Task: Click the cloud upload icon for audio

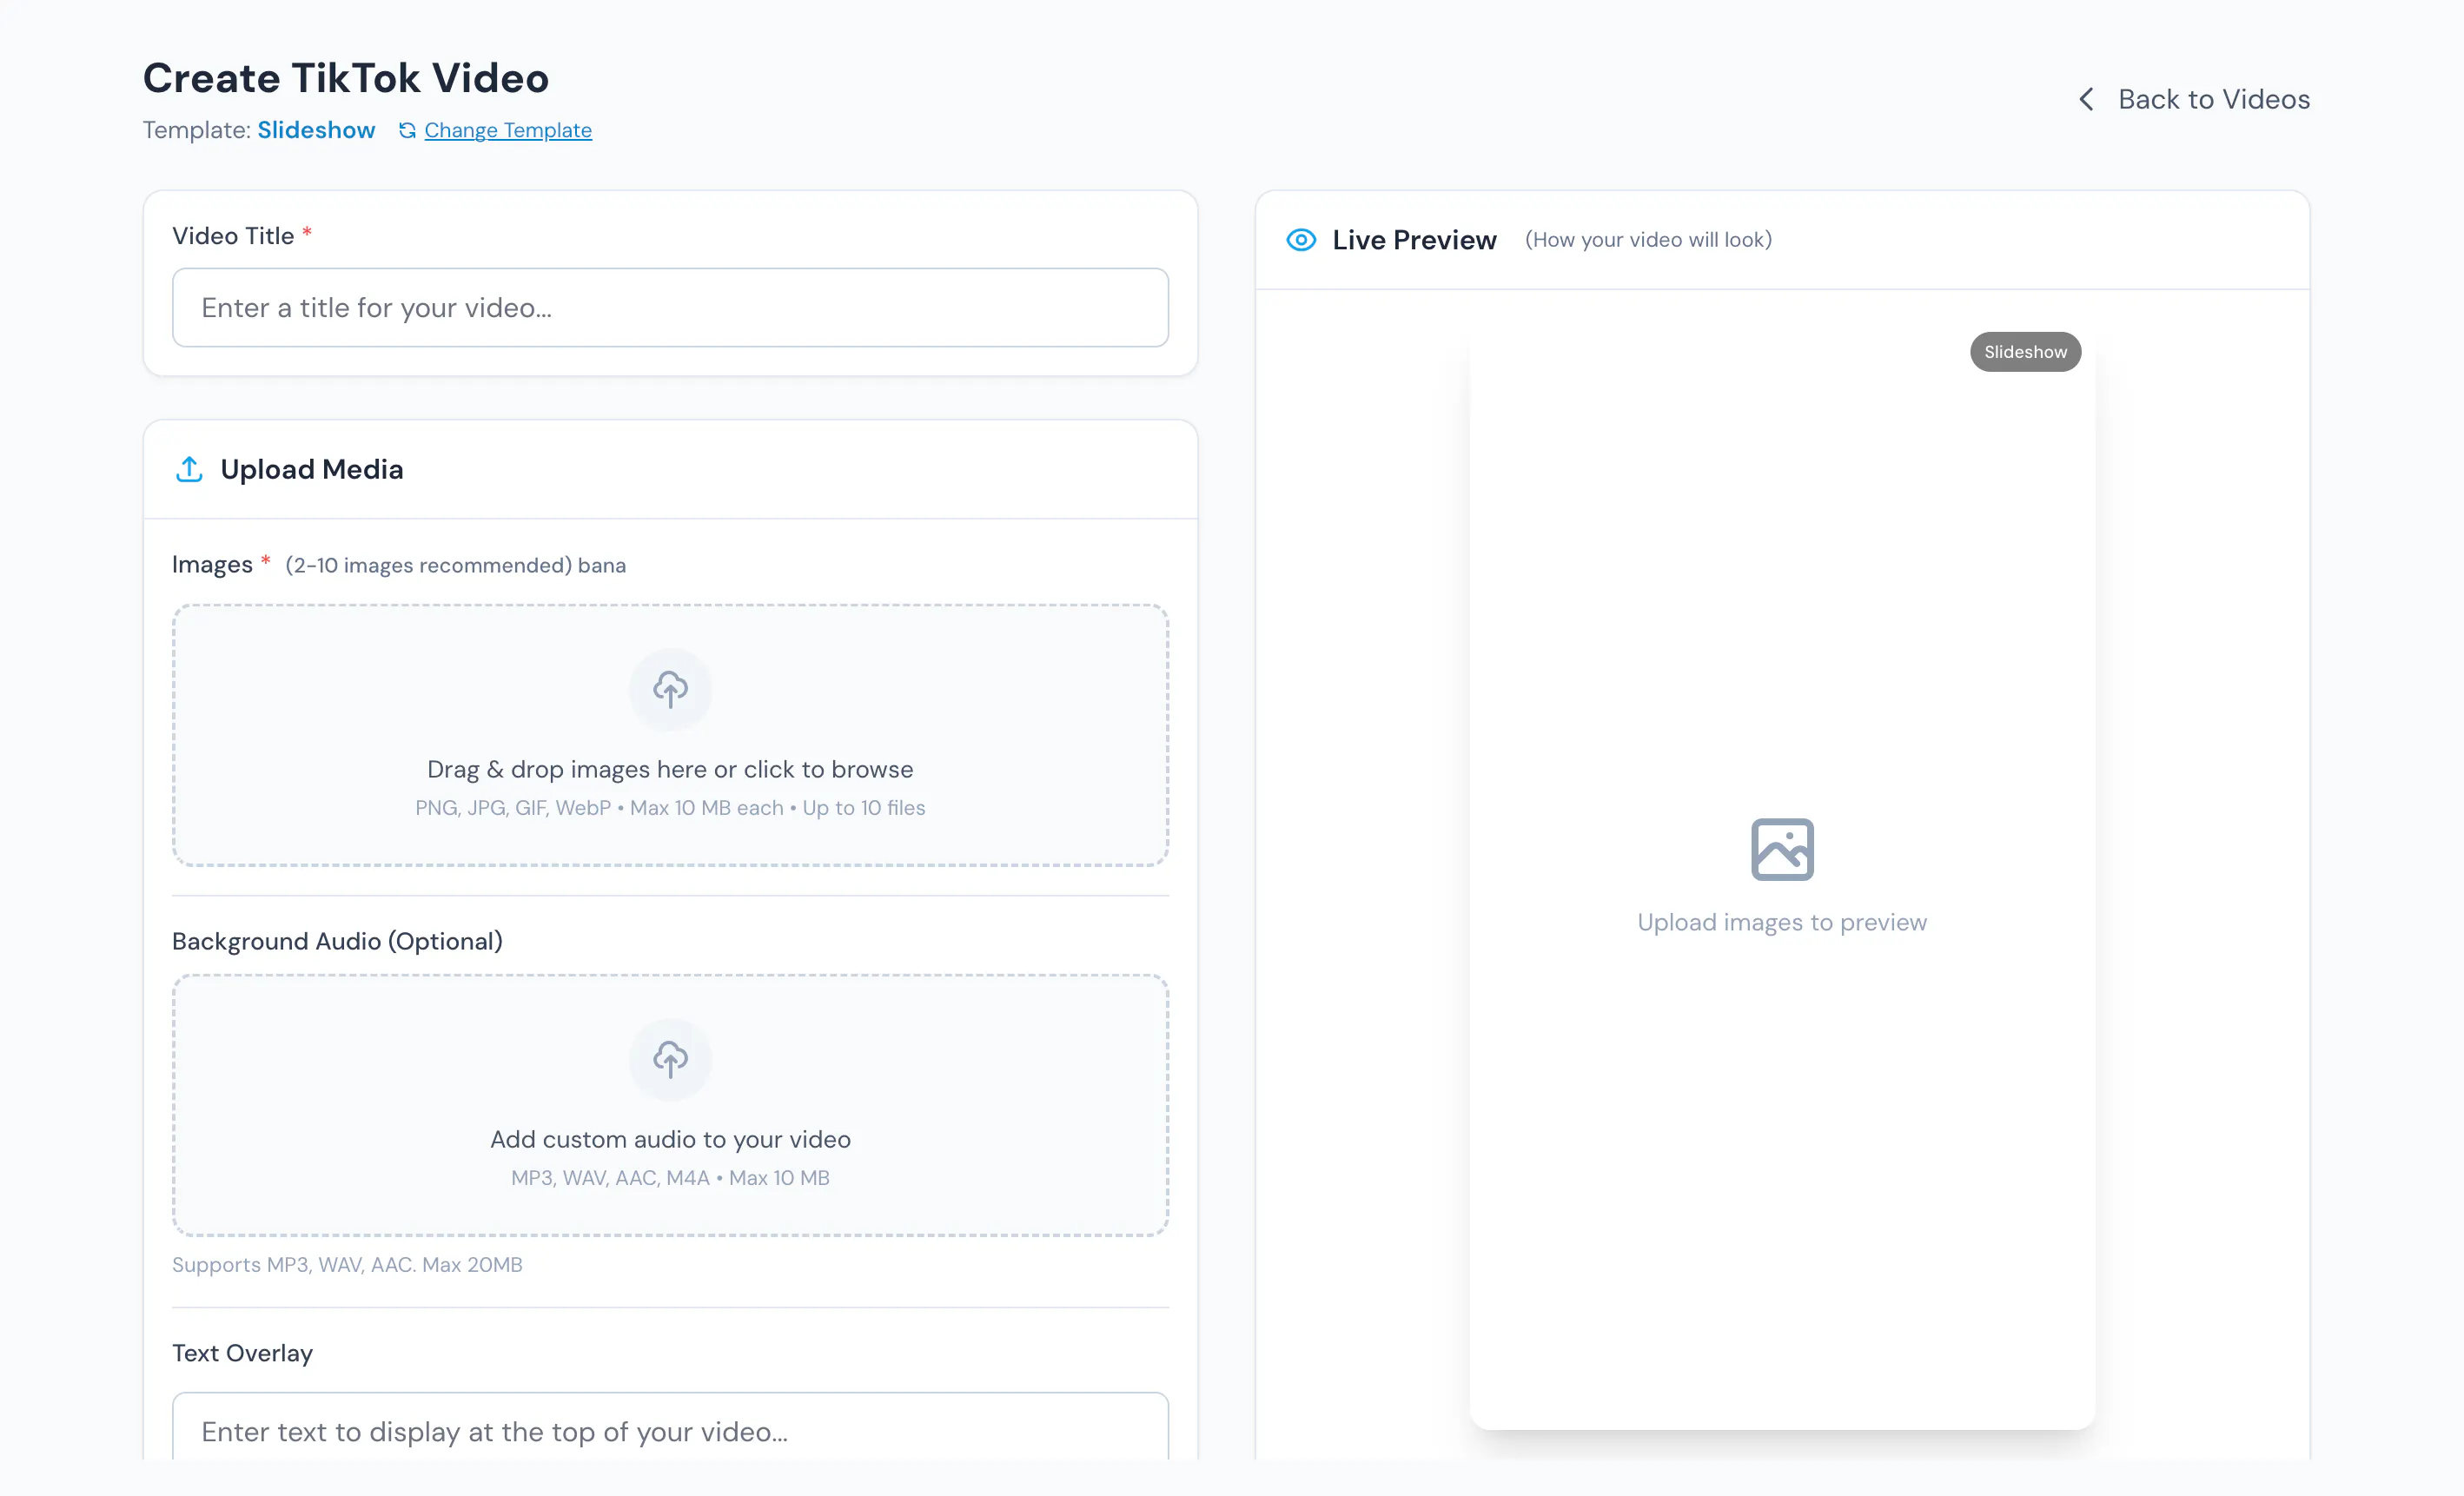Action: pyautogui.click(x=670, y=1059)
